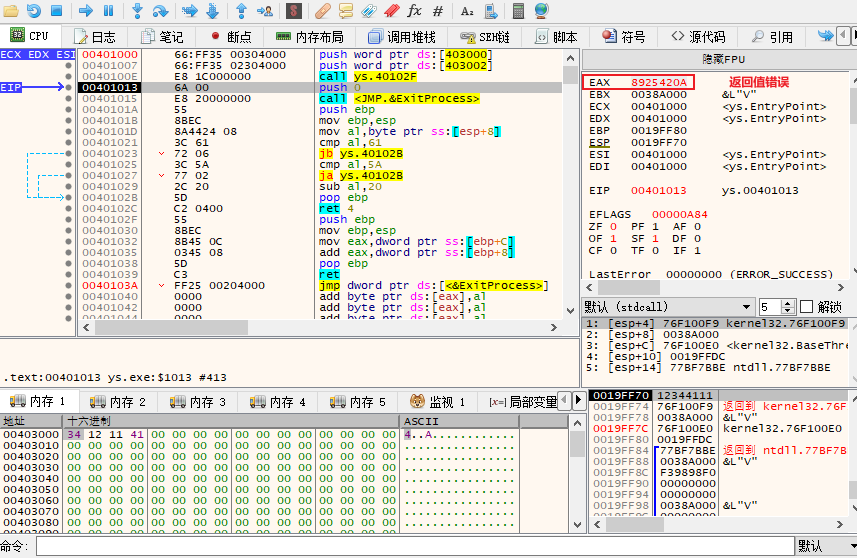The image size is (857, 558).
Task: Open the calculator icon in toolbar
Action: click(x=517, y=11)
